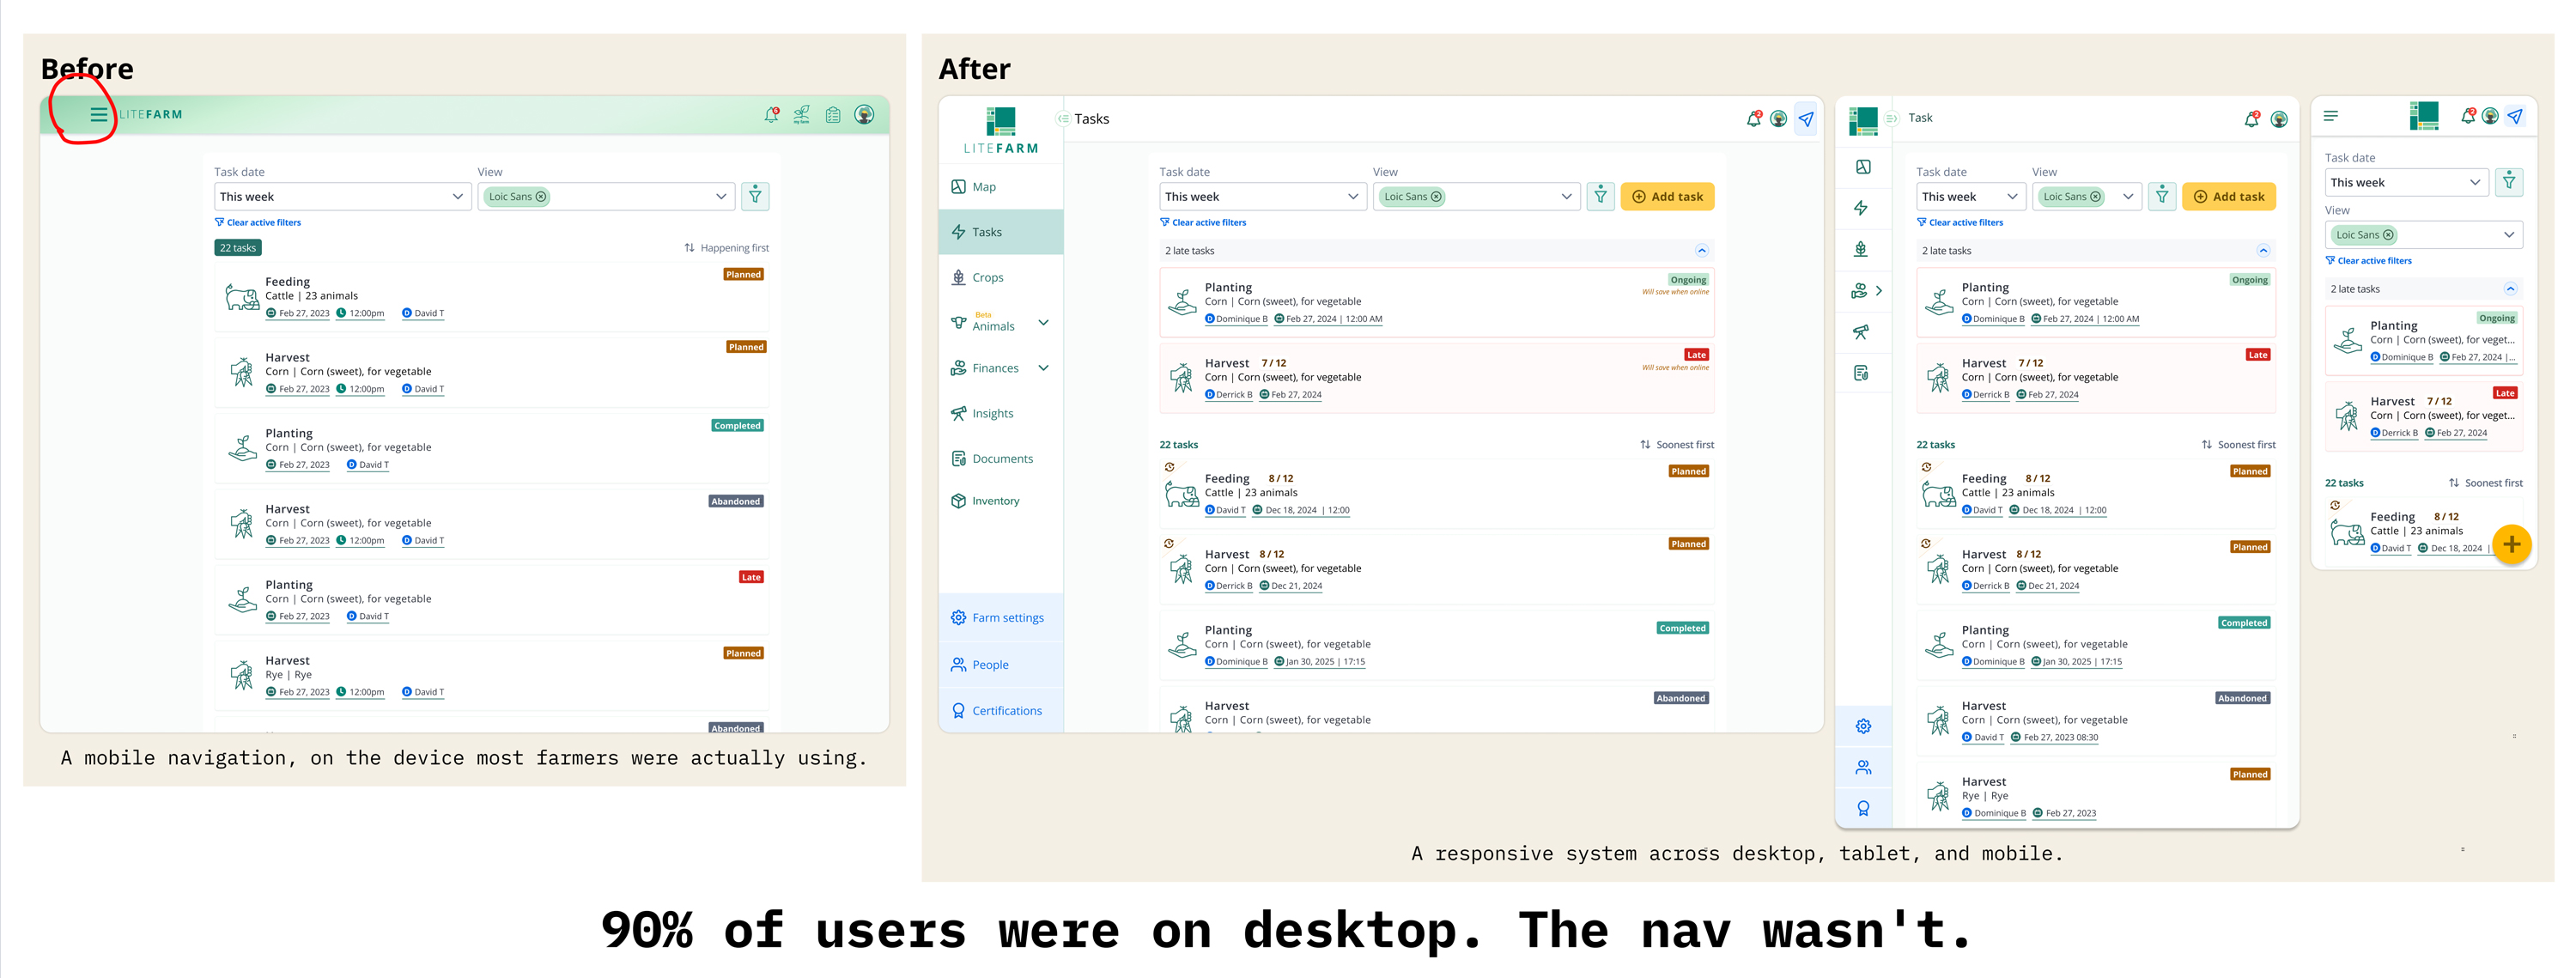Click the paper plane icon in the mobile mockup
The width and height of the screenshot is (2576, 978).
tap(2515, 116)
